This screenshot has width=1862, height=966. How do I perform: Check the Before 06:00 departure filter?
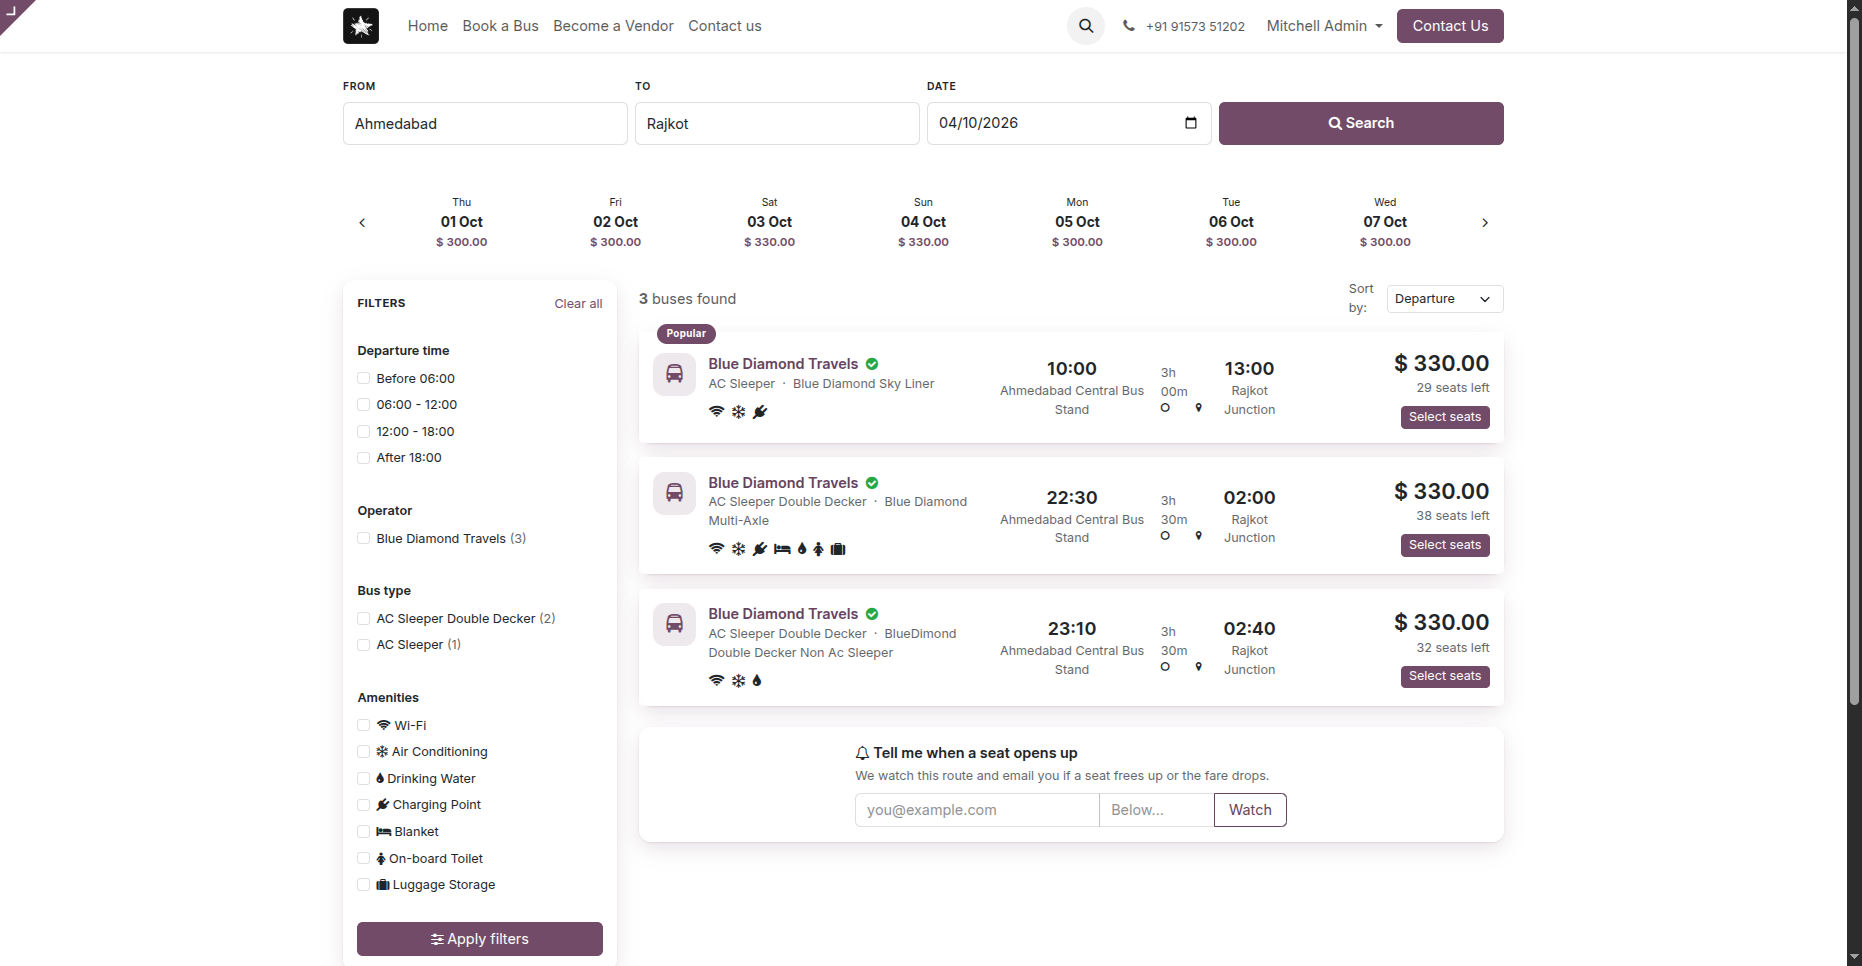[x=364, y=379]
